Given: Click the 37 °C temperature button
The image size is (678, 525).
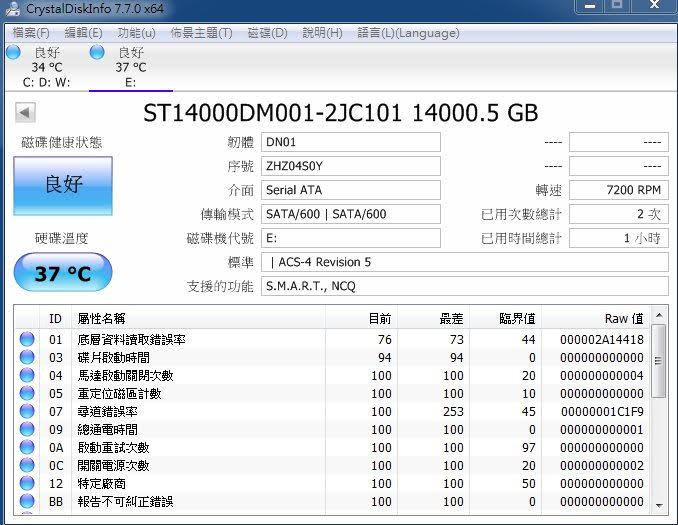Looking at the screenshot, I should 63,273.
